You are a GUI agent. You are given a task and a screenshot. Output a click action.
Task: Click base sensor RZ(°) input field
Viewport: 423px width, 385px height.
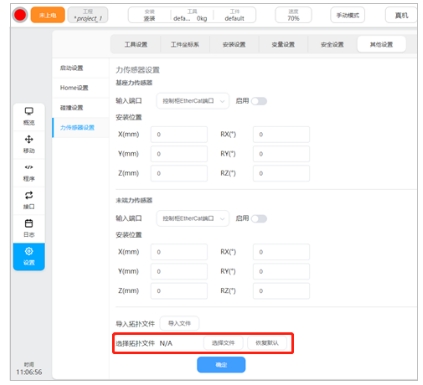point(281,173)
